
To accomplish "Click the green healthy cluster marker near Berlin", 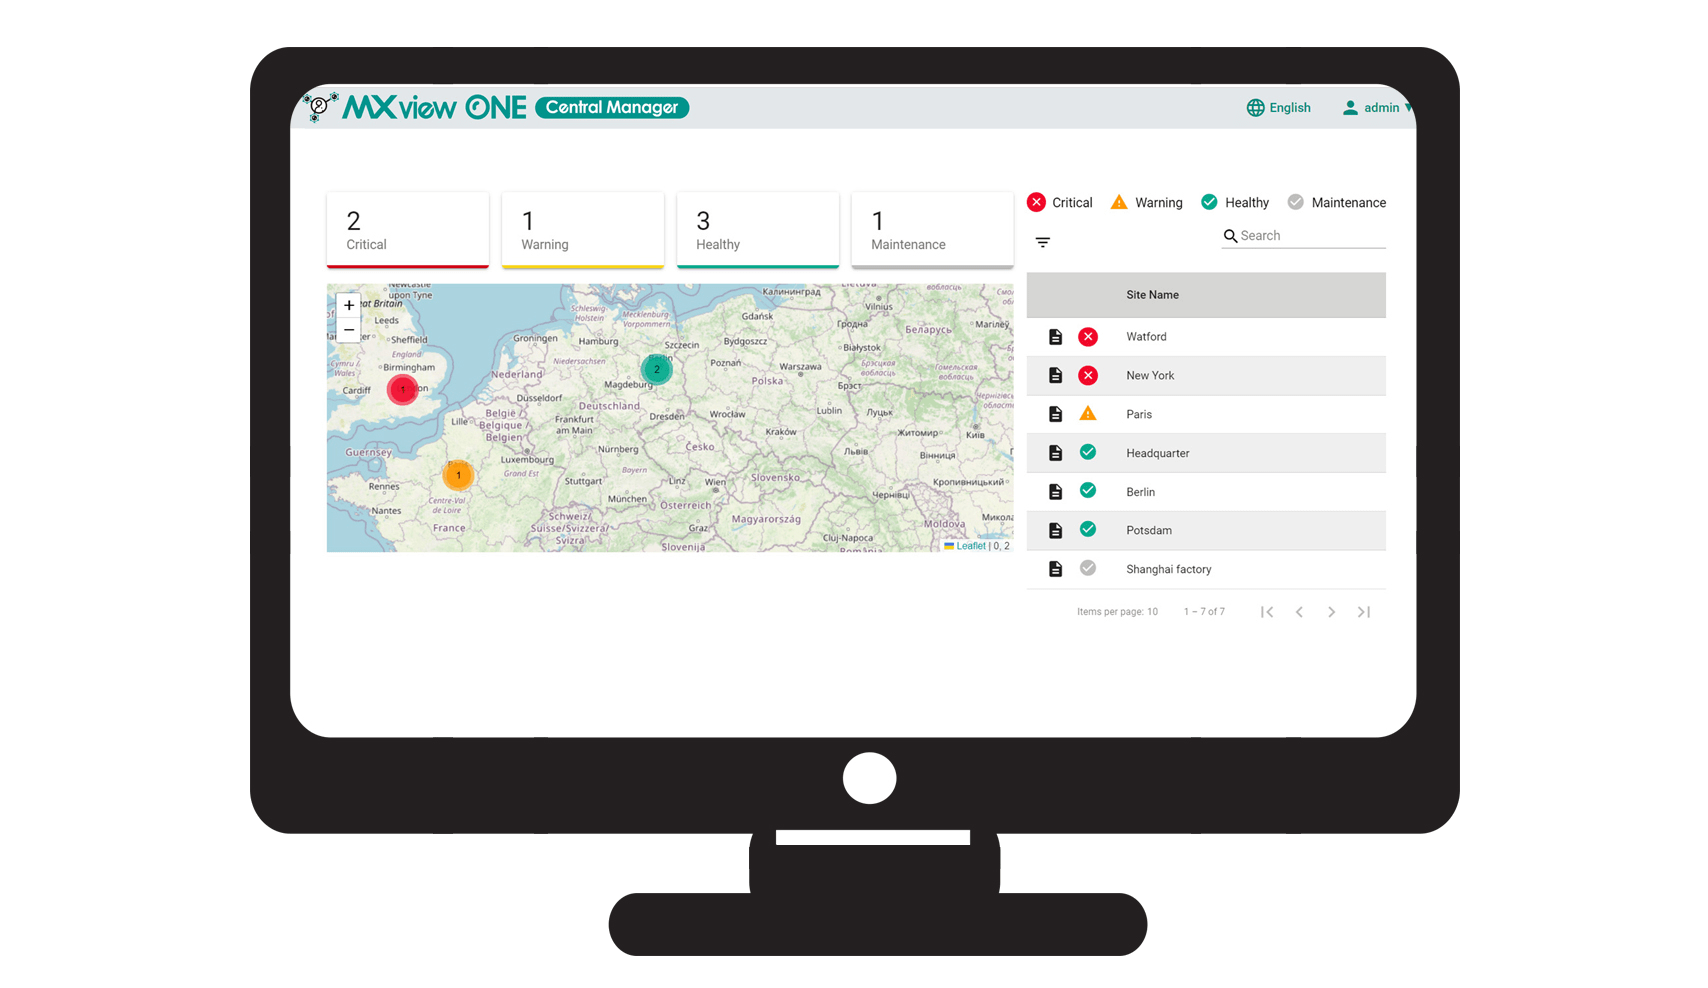I will pyautogui.click(x=657, y=369).
